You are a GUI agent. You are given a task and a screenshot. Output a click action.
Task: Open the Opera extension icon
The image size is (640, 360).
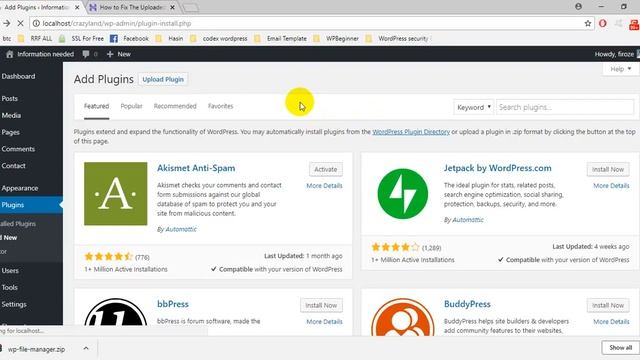click(x=602, y=23)
